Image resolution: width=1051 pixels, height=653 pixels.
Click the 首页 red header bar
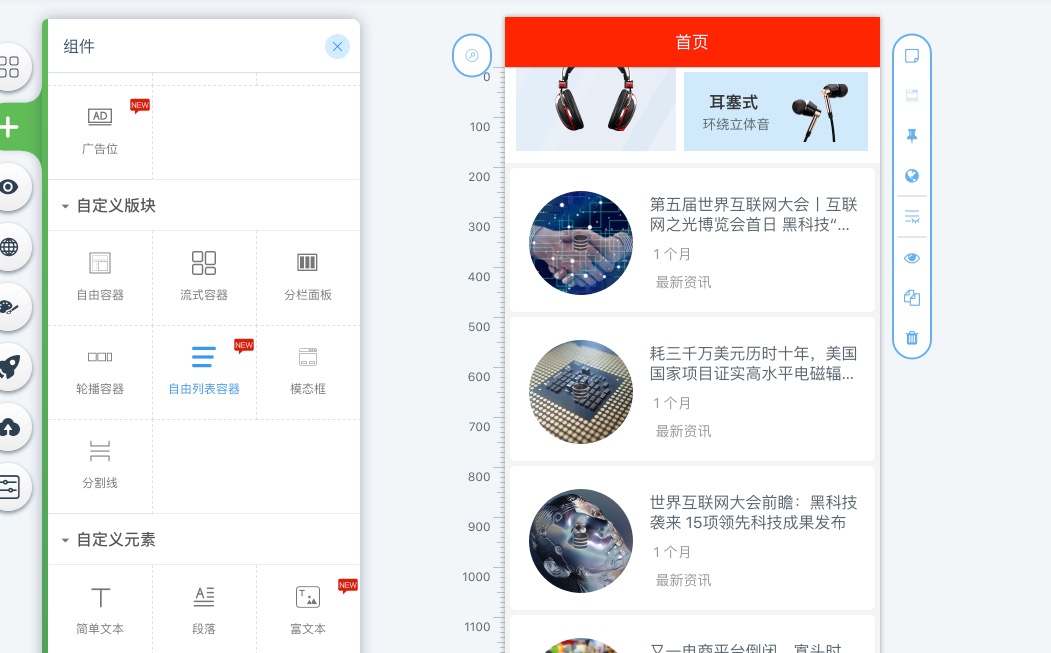pyautogui.click(x=692, y=42)
